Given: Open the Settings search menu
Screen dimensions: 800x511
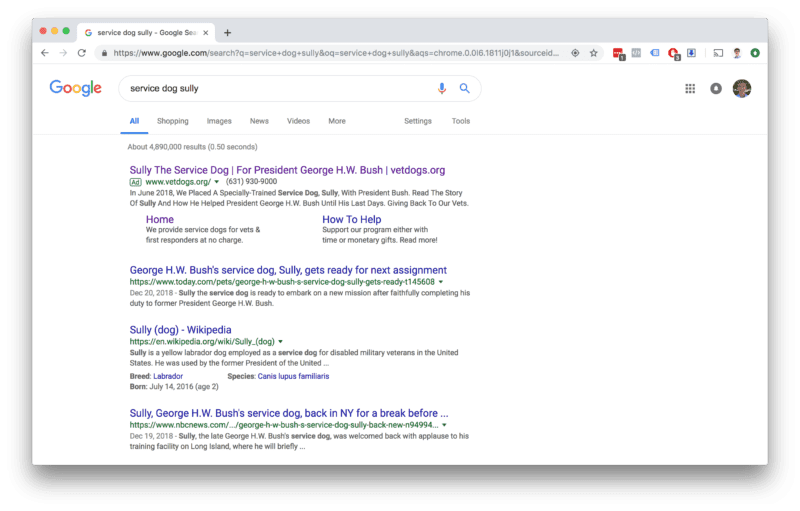Looking at the screenshot, I should click(x=418, y=121).
